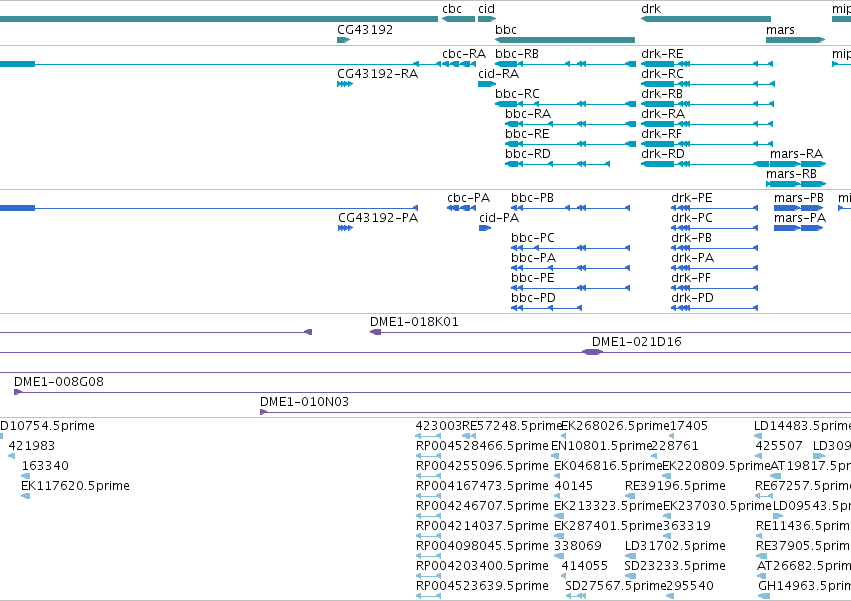Click mars-PB protein label
The image size is (851, 601).
pyautogui.click(x=799, y=198)
